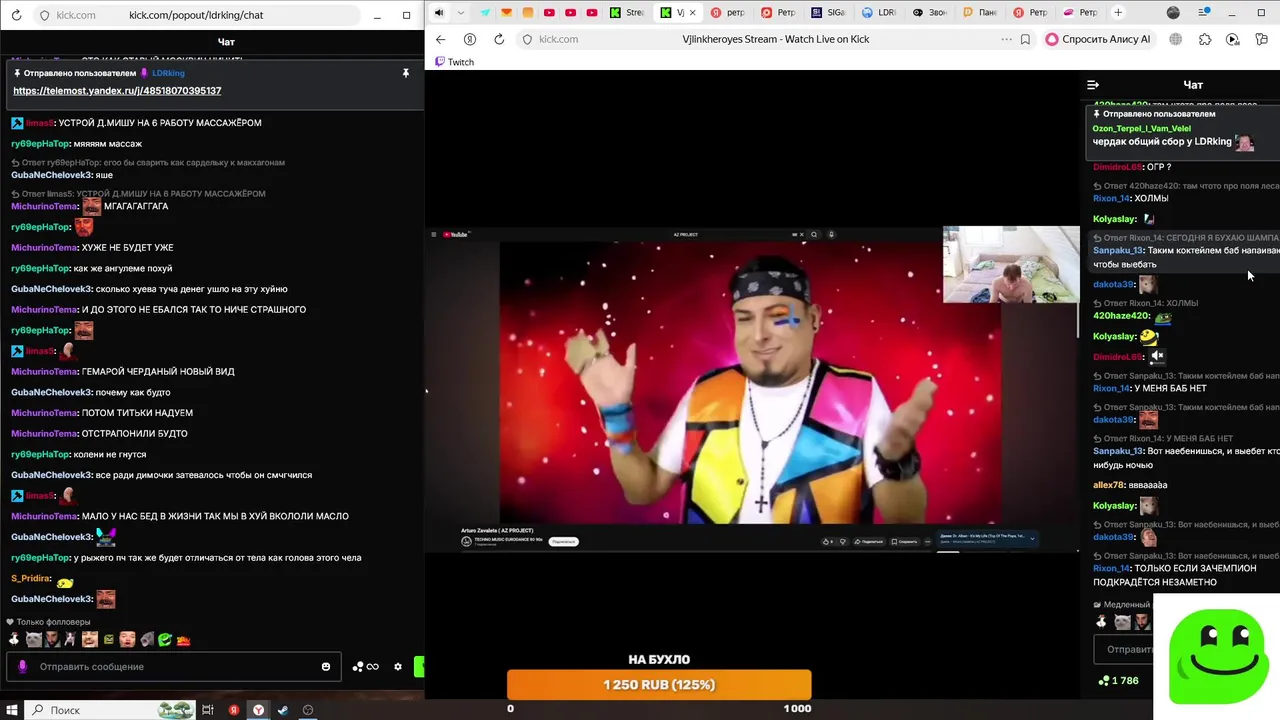Click the green send button in popout chat
Screen dimensions: 1280x720
point(420,667)
